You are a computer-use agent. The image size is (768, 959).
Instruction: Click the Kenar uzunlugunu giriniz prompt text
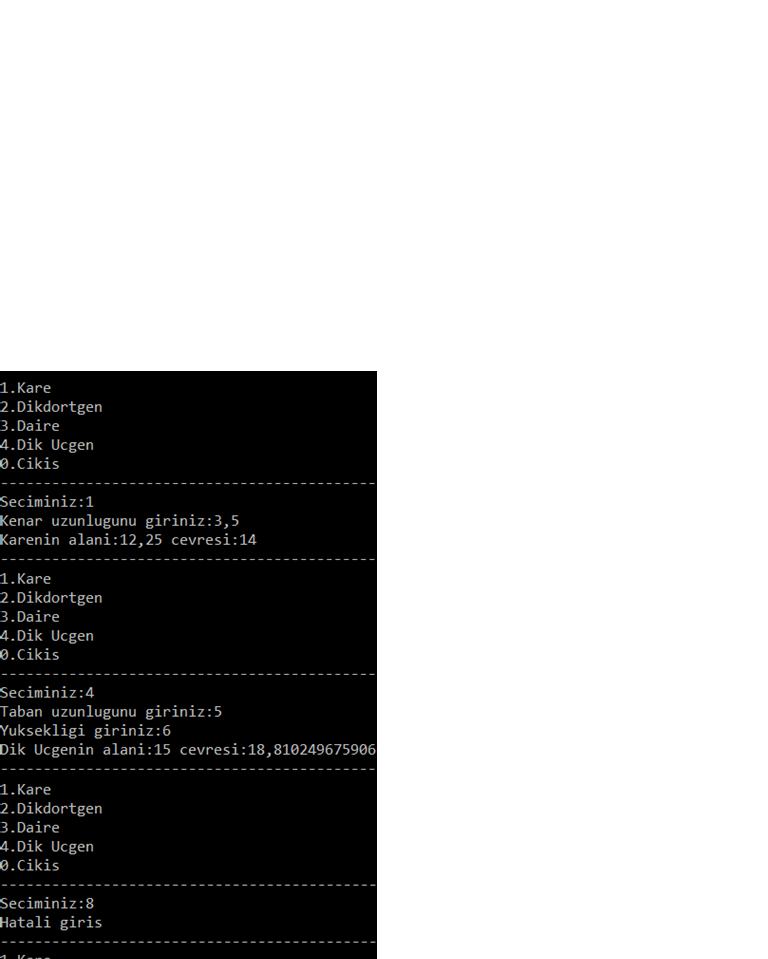106,521
